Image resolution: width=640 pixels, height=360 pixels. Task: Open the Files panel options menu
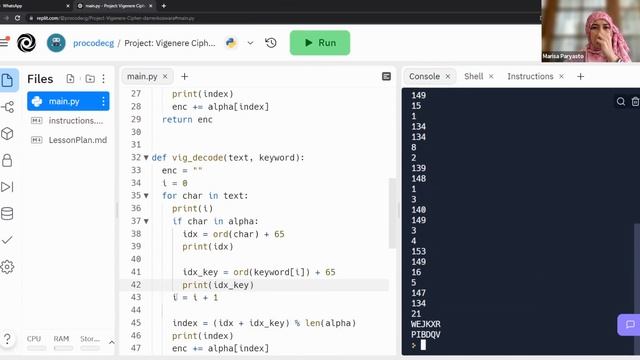(x=103, y=78)
